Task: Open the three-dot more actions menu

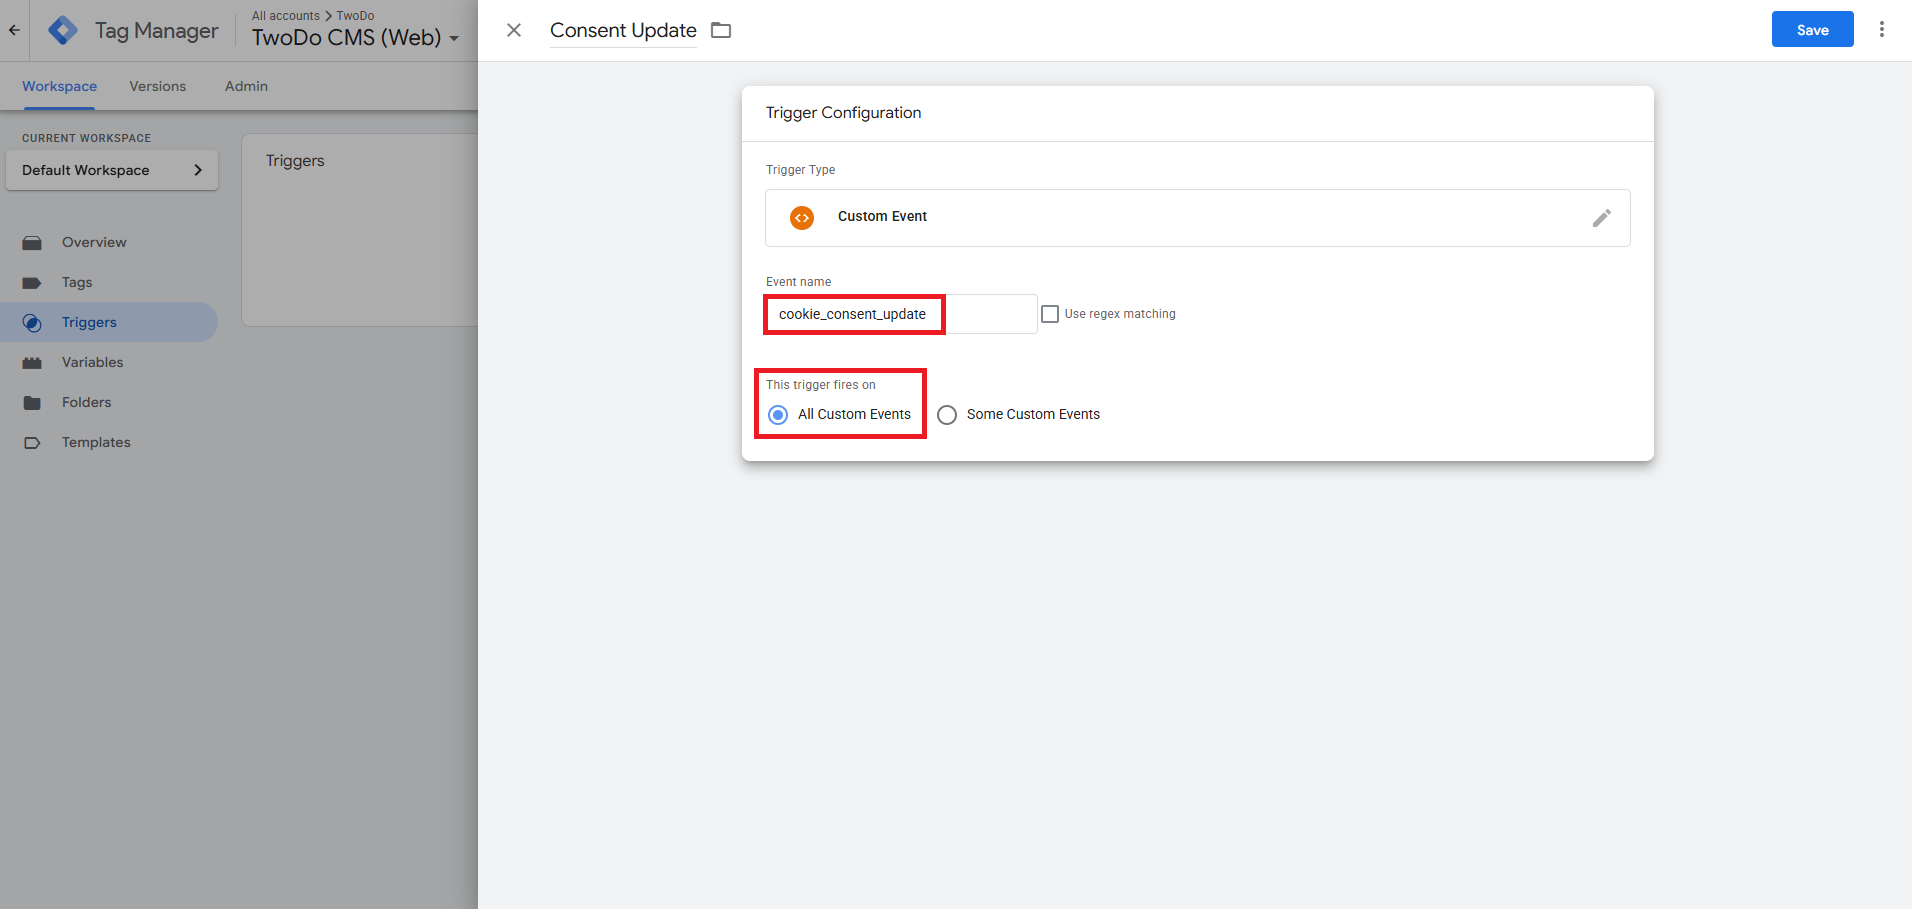Action: 1881,30
